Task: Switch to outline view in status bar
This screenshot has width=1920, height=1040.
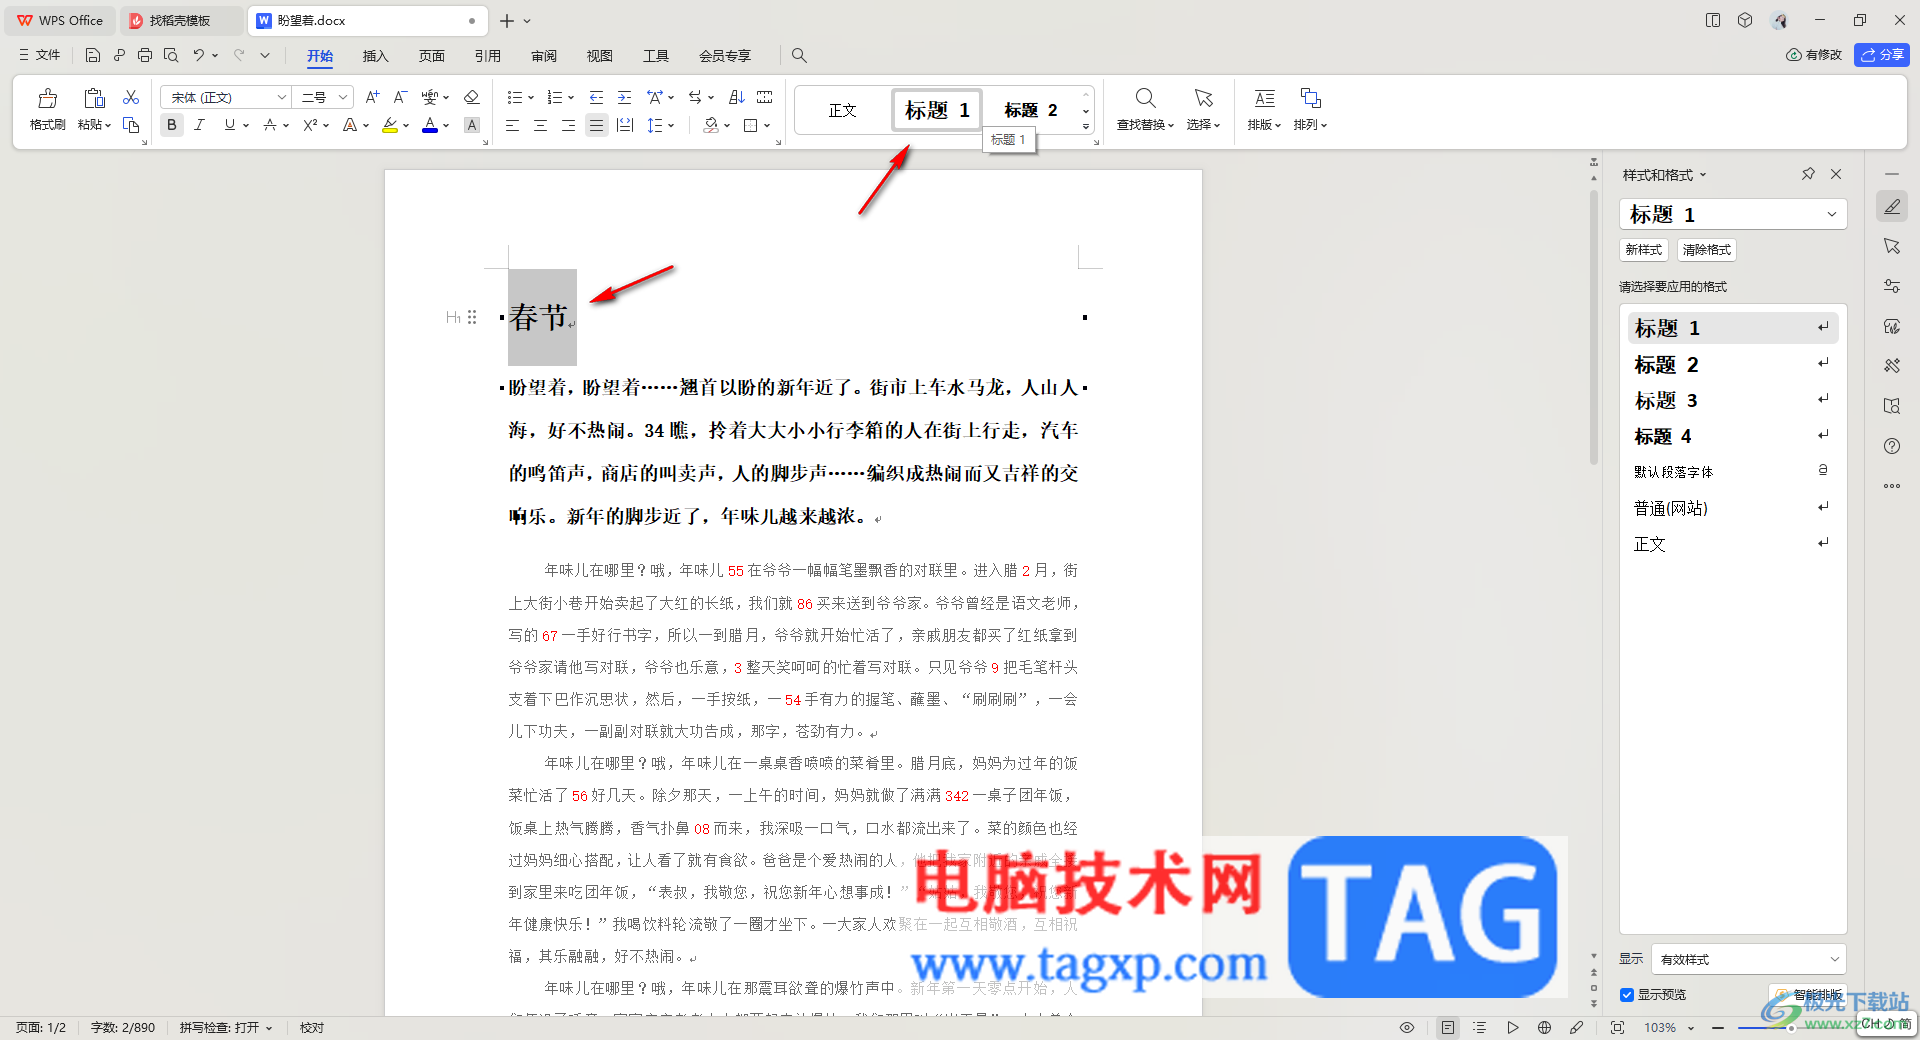Action: (1480, 1027)
